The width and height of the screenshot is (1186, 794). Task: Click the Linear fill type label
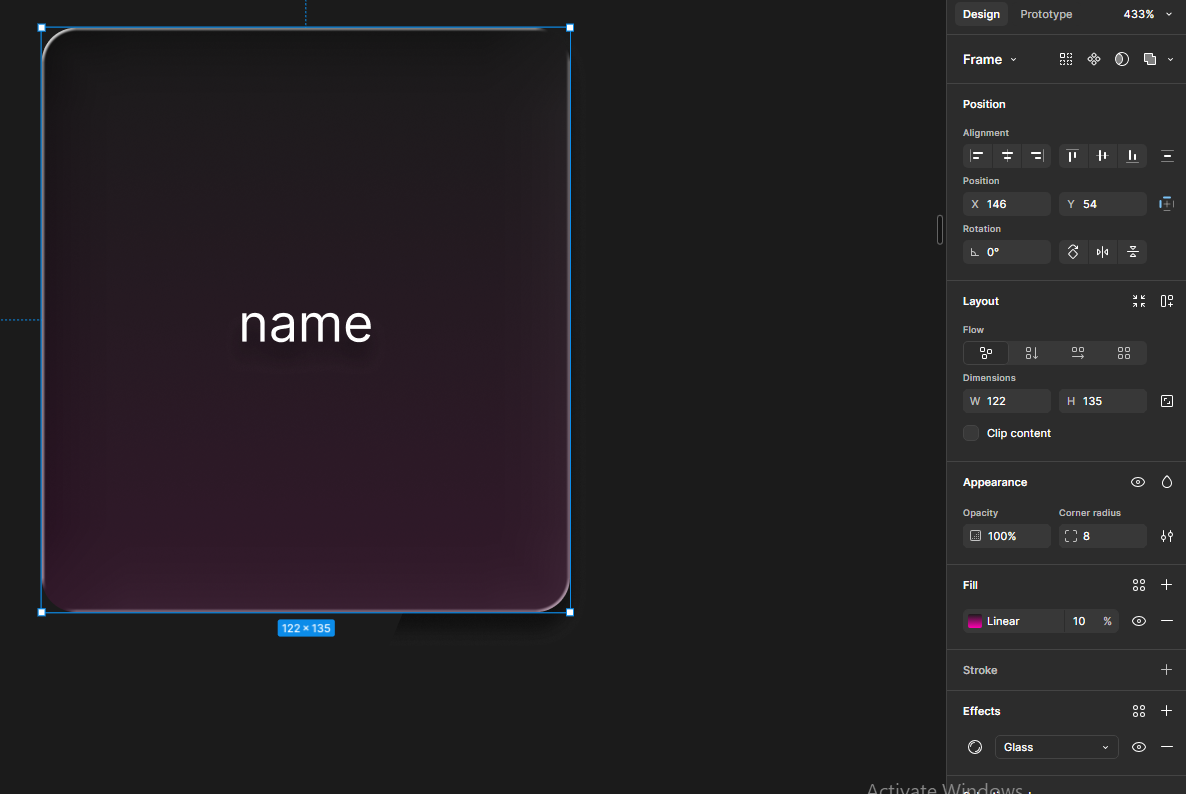pos(1003,622)
